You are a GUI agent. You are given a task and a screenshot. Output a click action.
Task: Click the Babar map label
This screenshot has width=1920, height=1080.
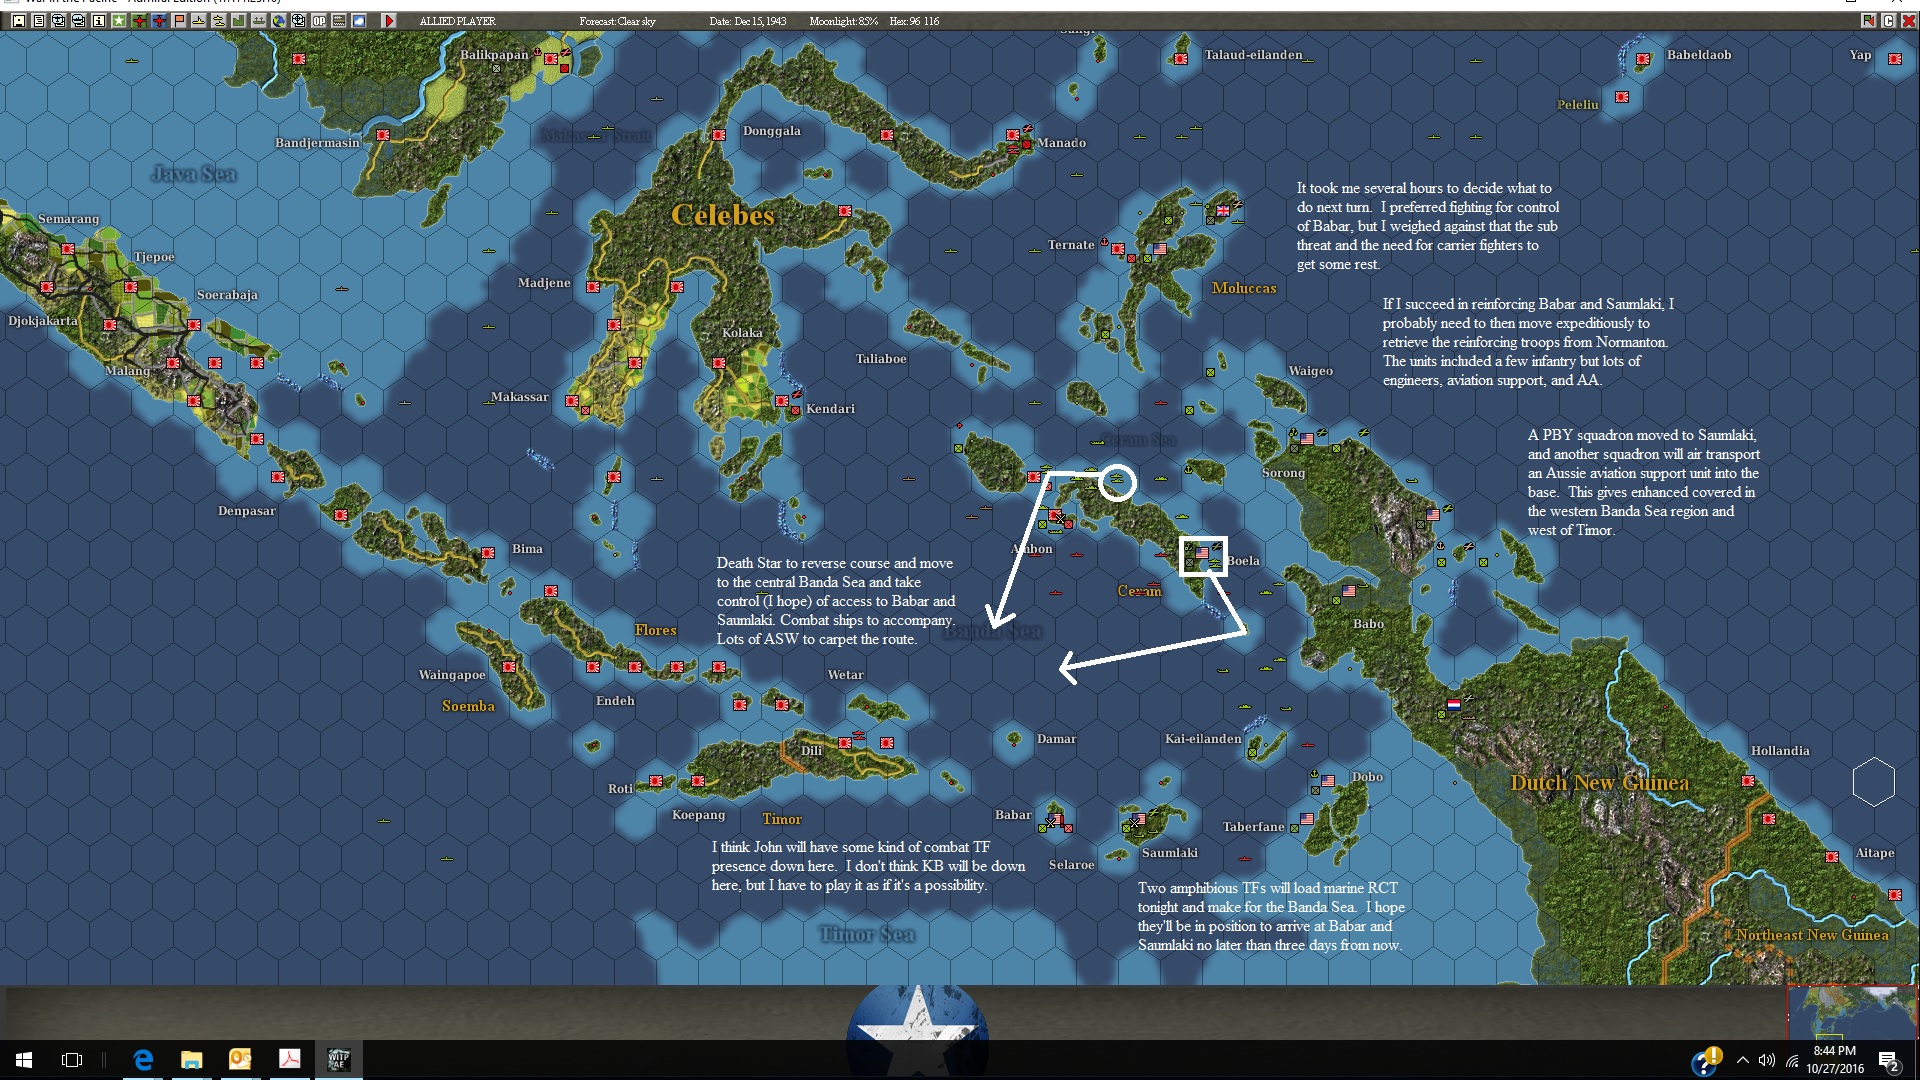1013,815
